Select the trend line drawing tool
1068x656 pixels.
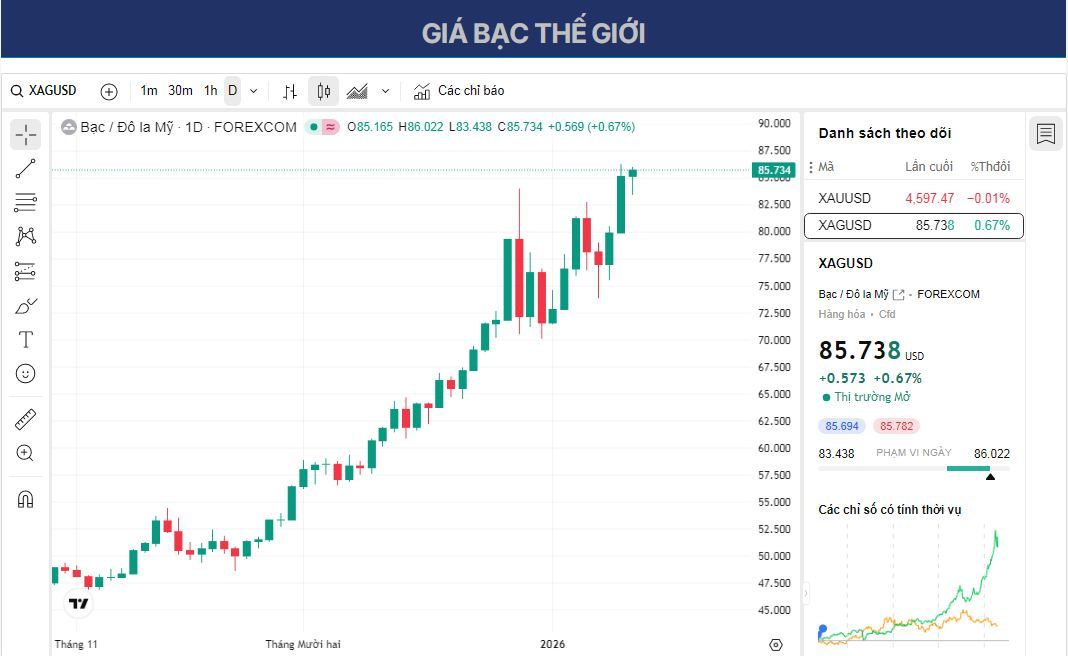point(25,167)
